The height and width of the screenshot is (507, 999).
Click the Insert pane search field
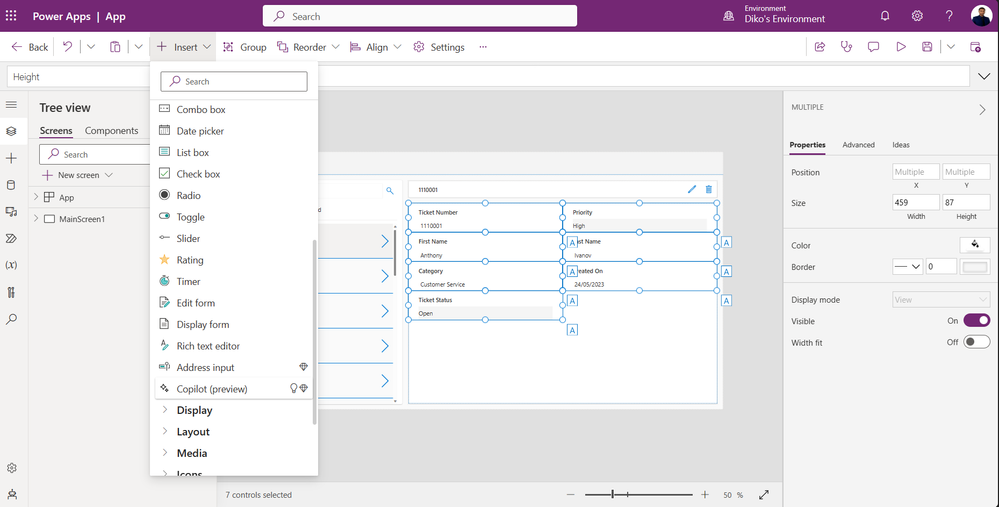coord(234,82)
